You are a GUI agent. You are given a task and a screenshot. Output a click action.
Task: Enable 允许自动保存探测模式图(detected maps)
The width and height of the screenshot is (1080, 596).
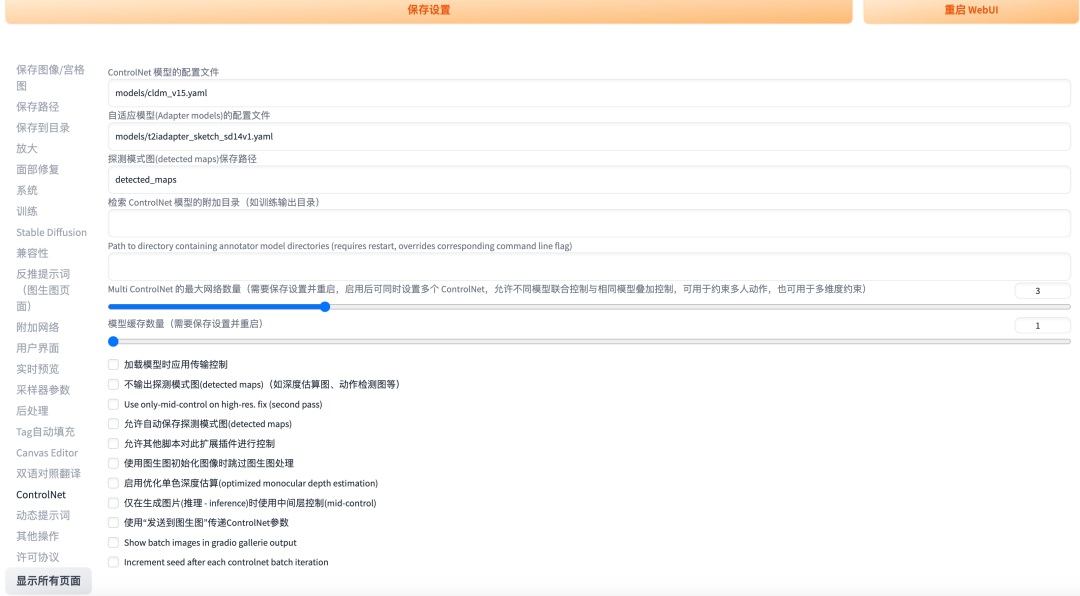click(x=114, y=423)
